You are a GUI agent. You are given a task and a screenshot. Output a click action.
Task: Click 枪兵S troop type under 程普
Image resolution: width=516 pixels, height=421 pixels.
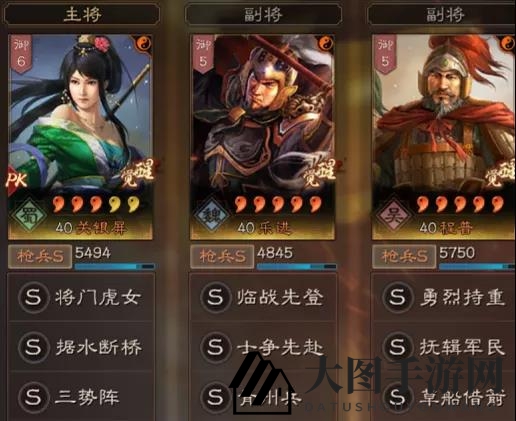pyautogui.click(x=404, y=256)
